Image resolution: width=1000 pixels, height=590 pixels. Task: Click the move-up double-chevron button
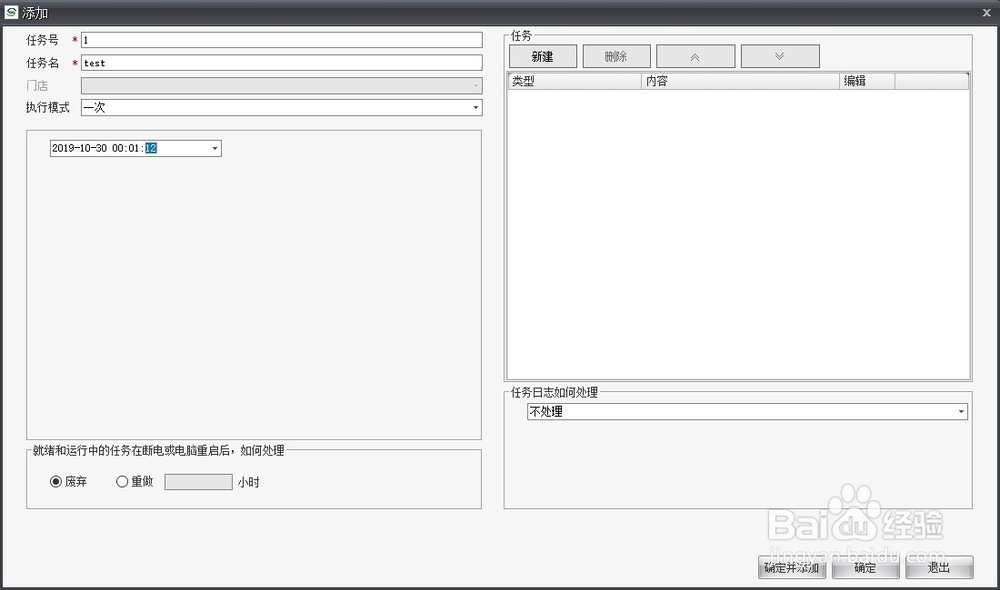pos(695,56)
